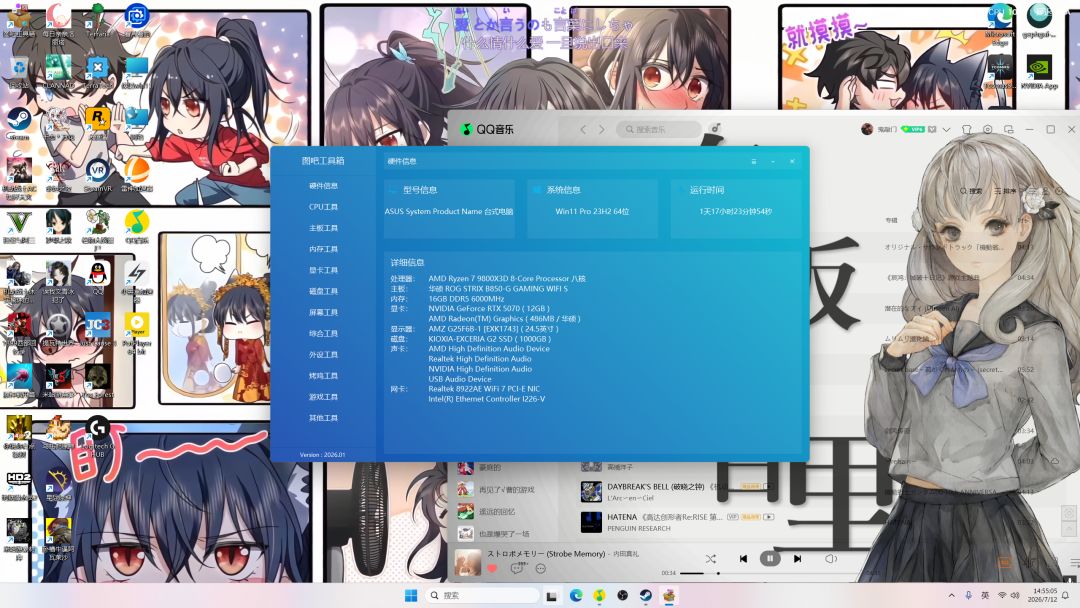Image resolution: width=1080 pixels, height=608 pixels.
Task: Open CPU工具 in the toolbox sidebar
Action: (x=323, y=207)
